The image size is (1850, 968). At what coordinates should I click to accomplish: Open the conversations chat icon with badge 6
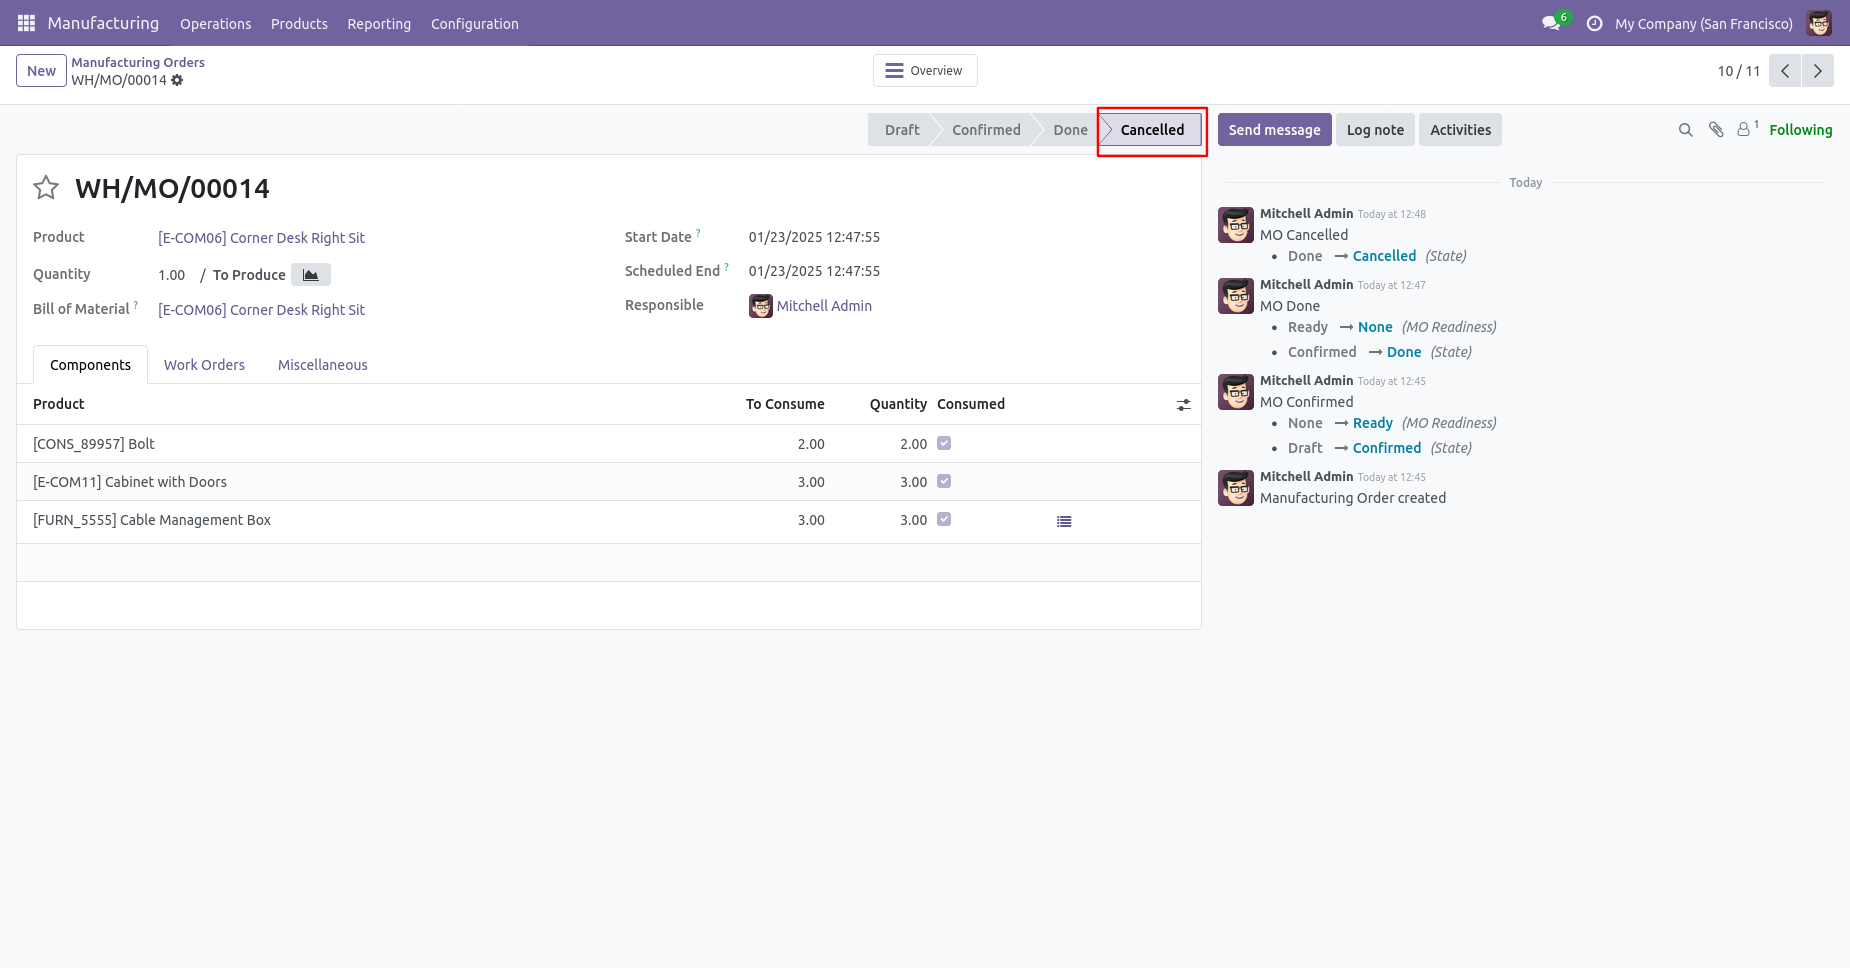tap(1551, 23)
